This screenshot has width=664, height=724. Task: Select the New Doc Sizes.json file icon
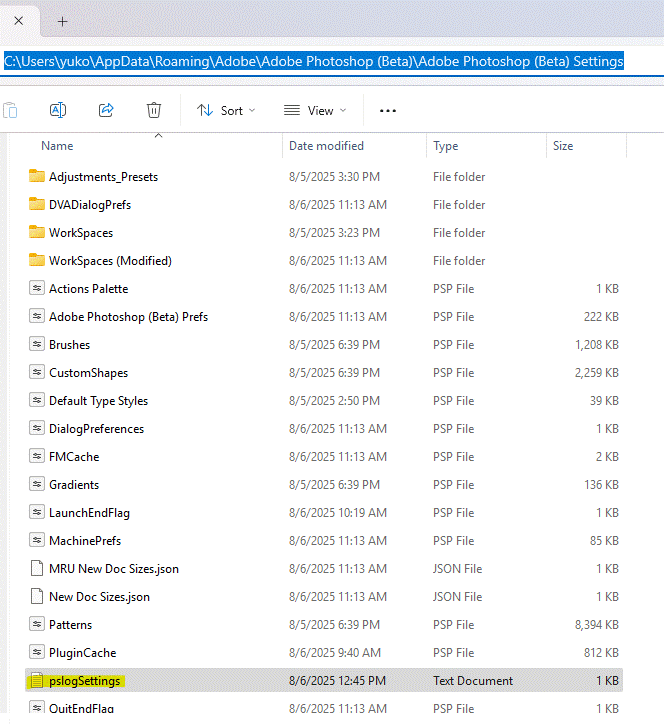tap(37, 596)
